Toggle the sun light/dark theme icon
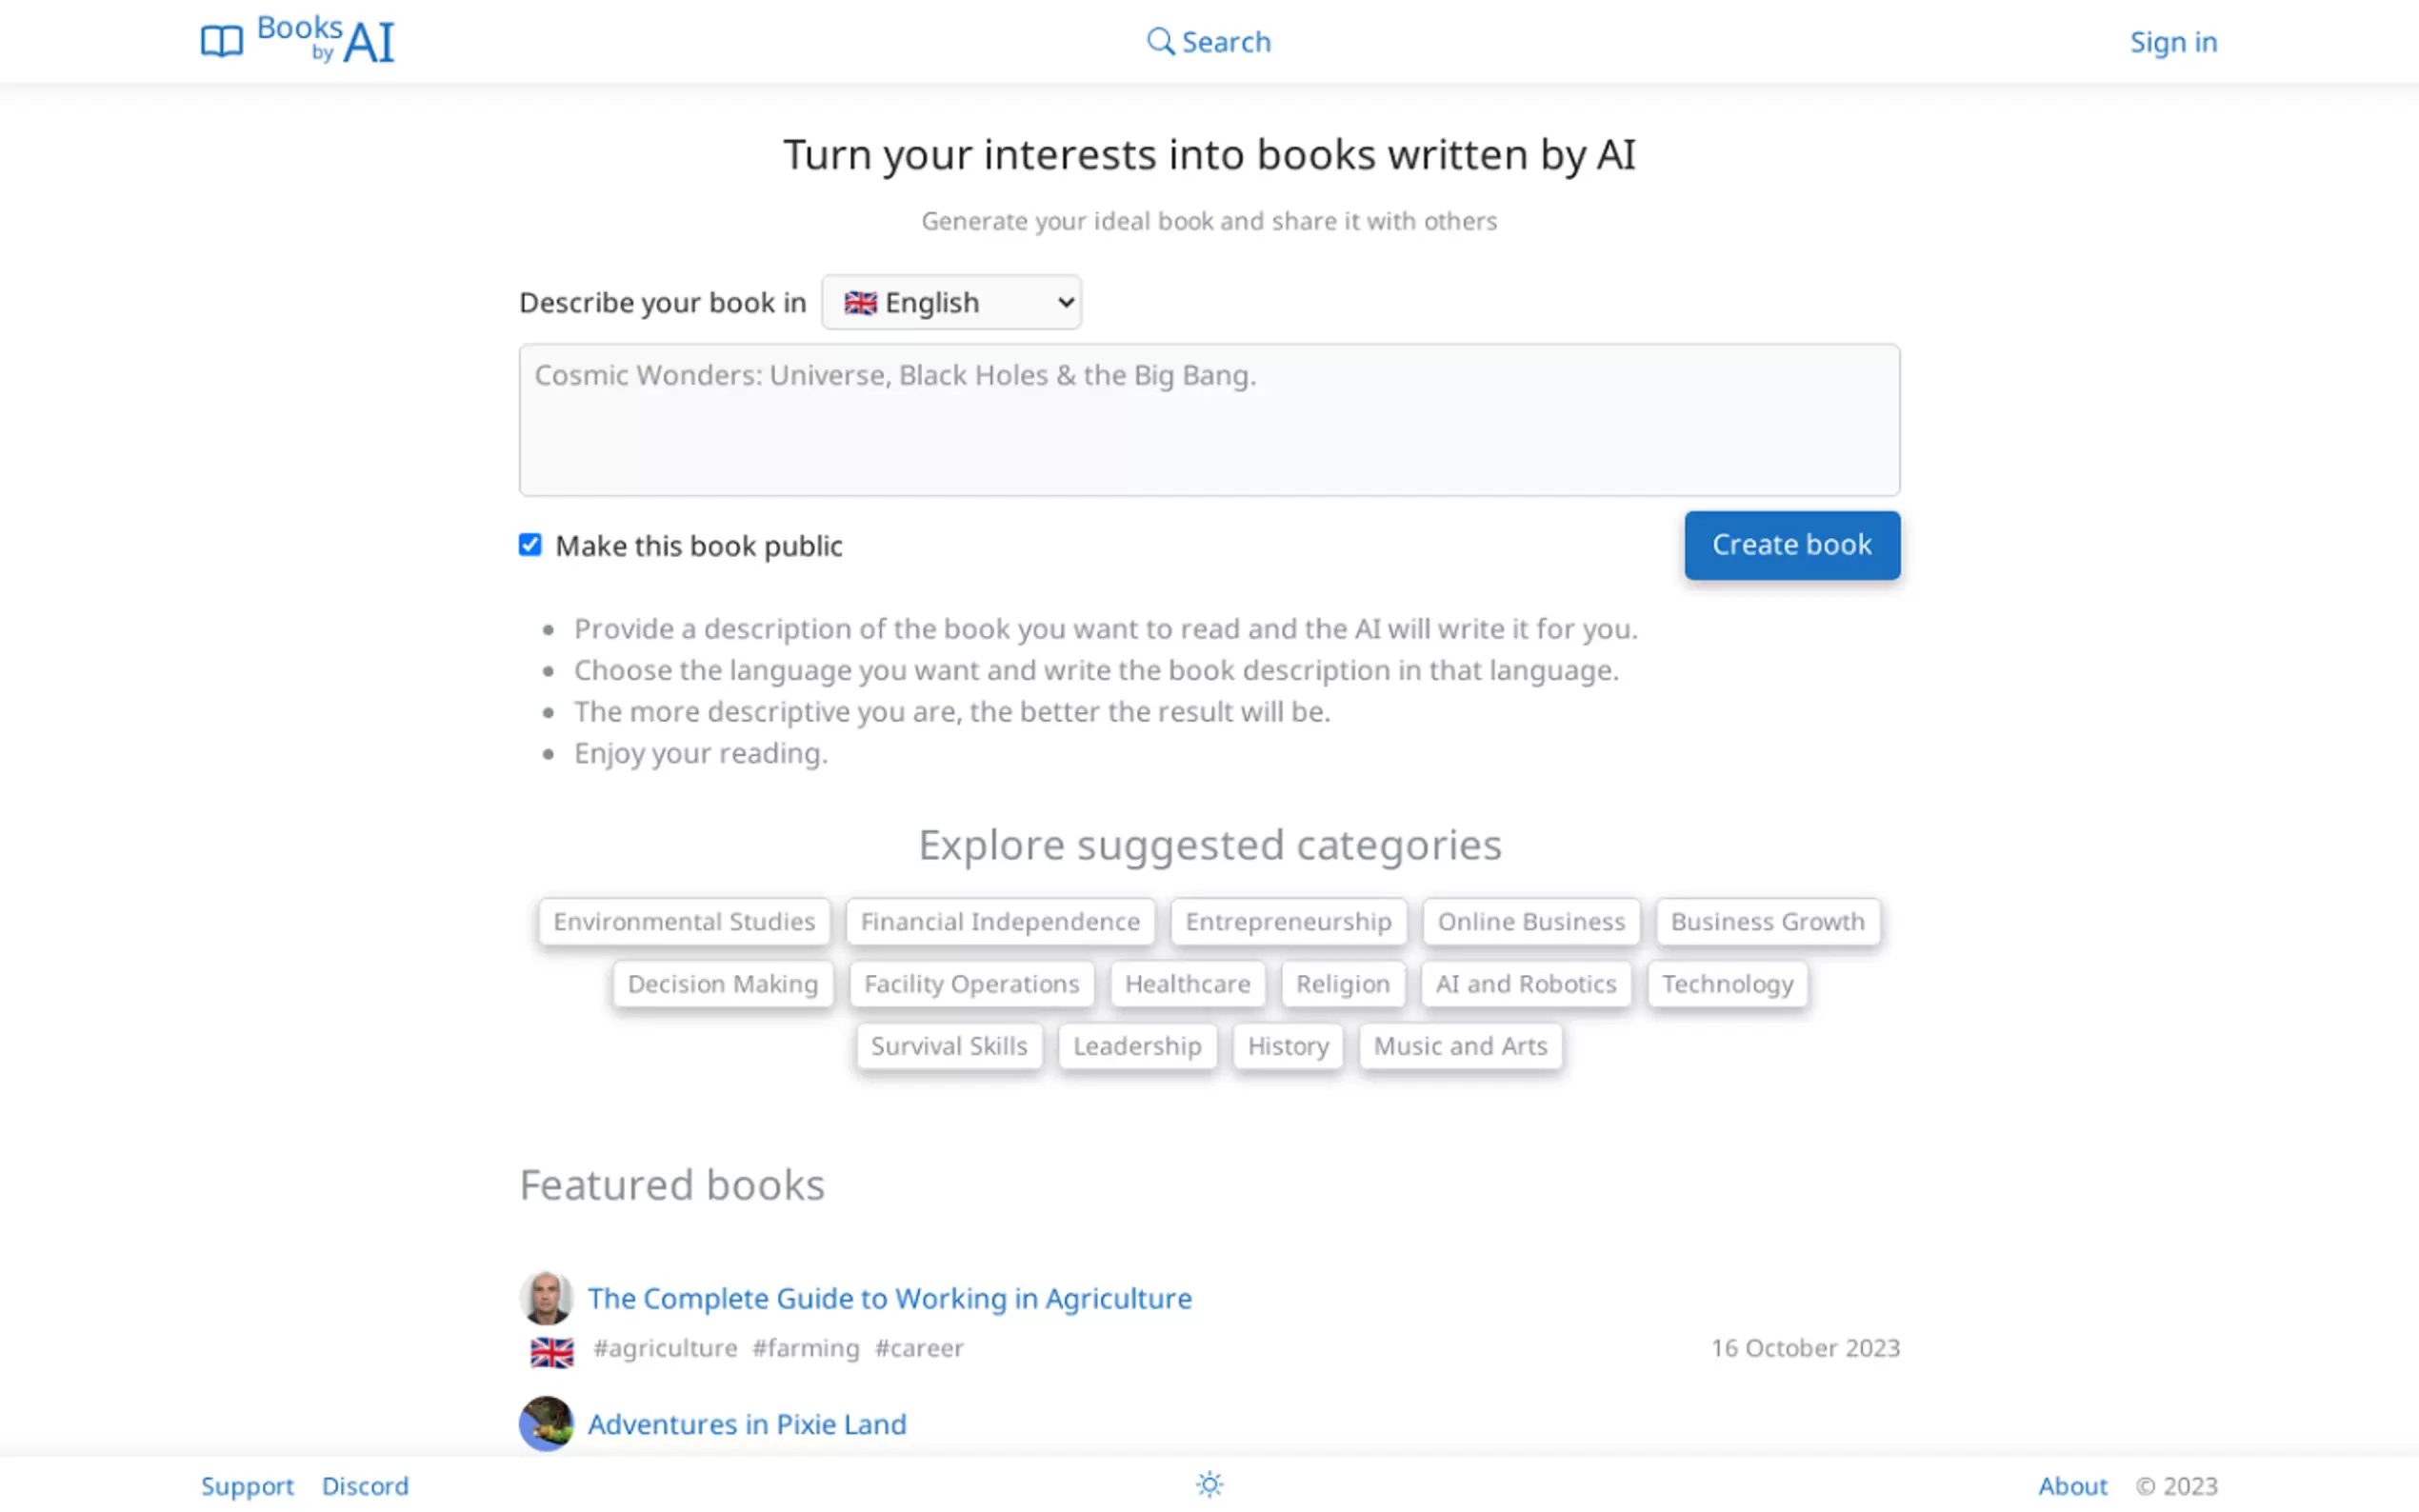The image size is (2419, 1512). [1209, 1485]
